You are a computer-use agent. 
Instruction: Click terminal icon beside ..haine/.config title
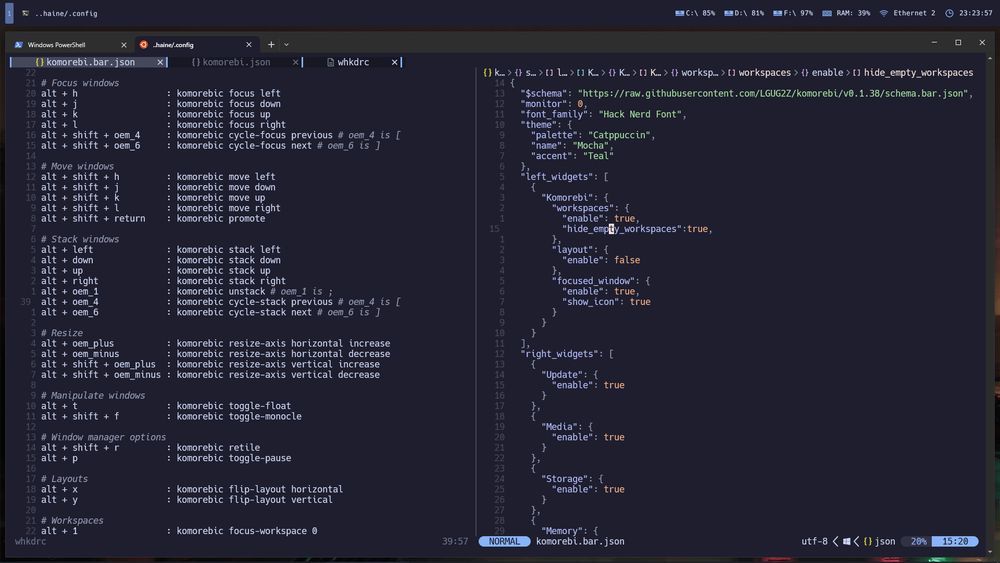[x=26, y=13]
